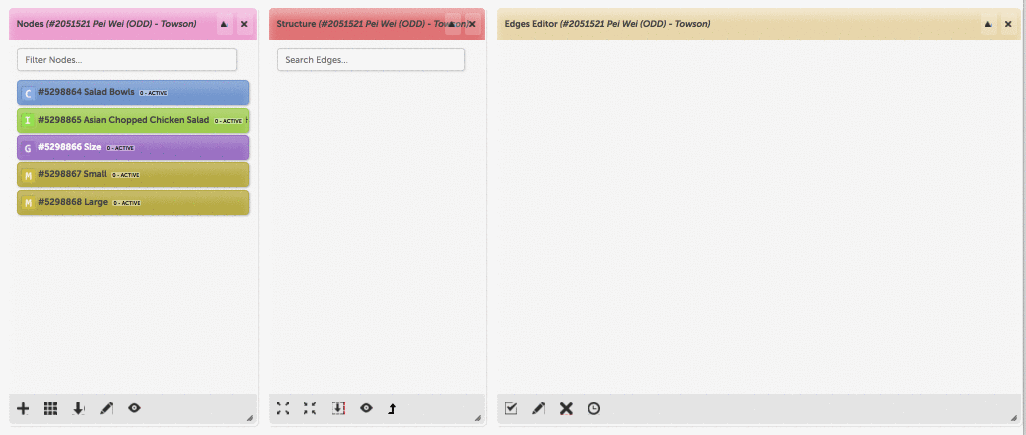Collapse the Structure panel header triangle

pos(452,24)
